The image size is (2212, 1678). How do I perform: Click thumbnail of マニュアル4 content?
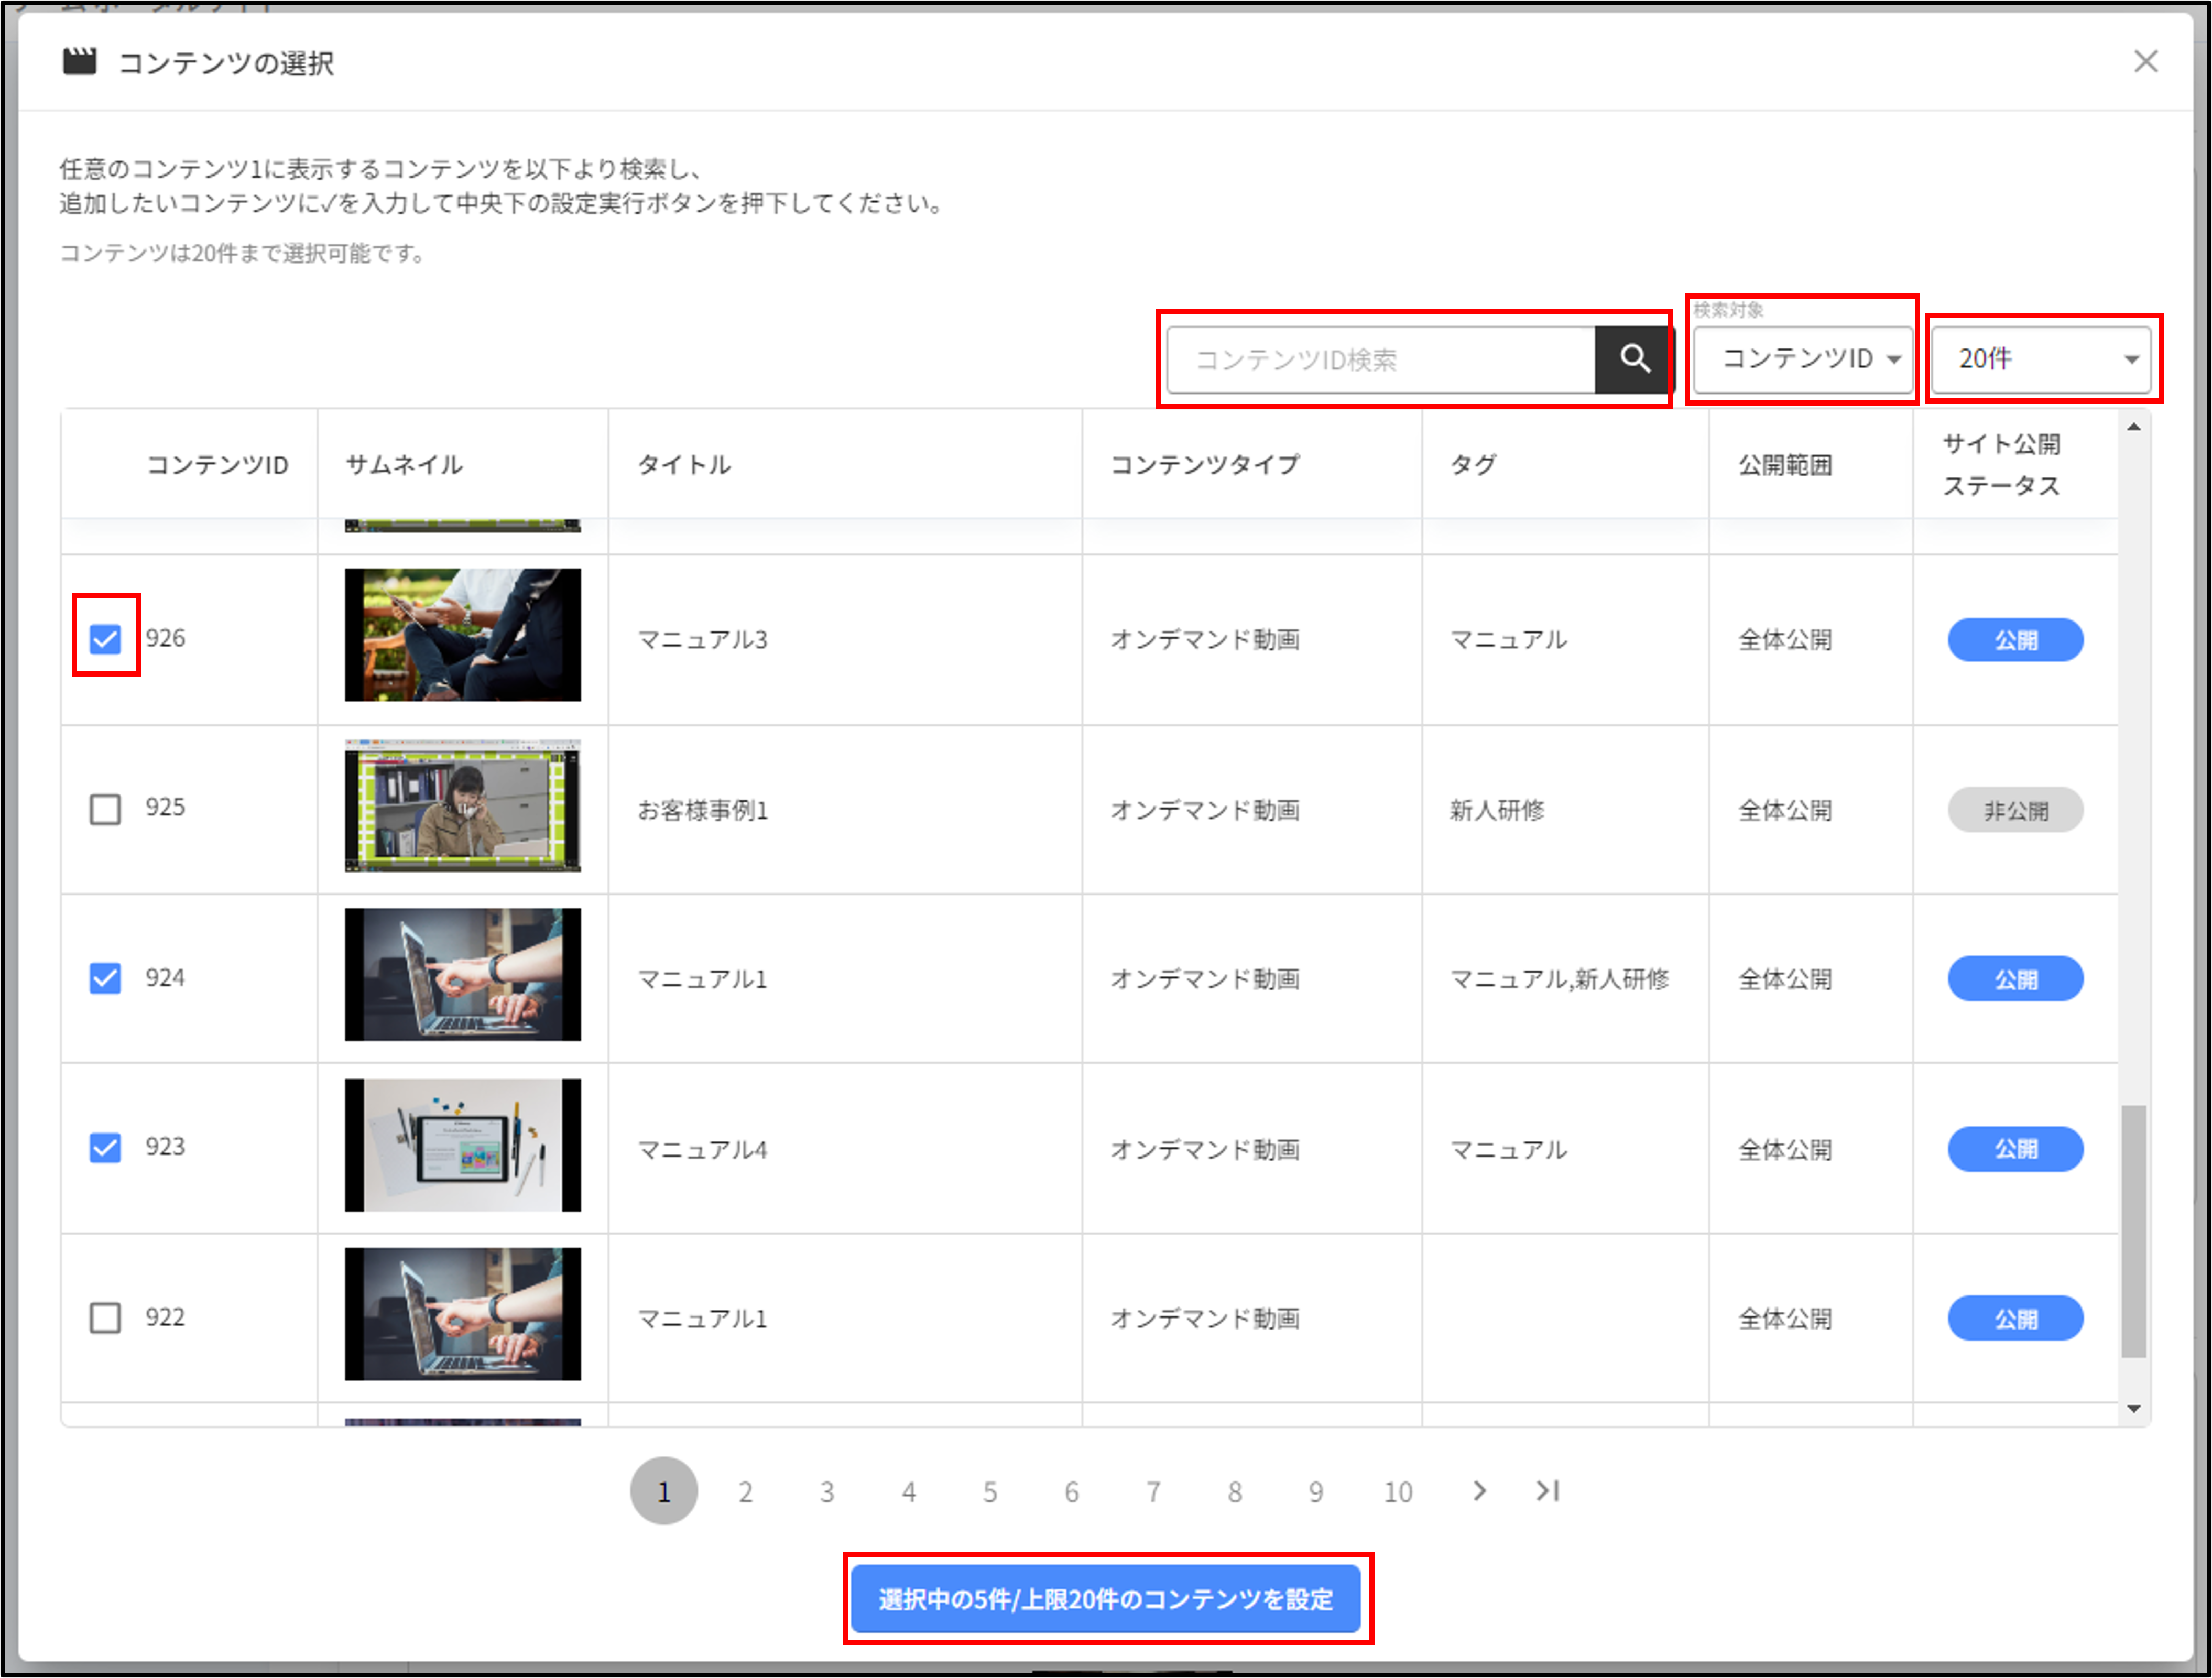[x=462, y=1145]
